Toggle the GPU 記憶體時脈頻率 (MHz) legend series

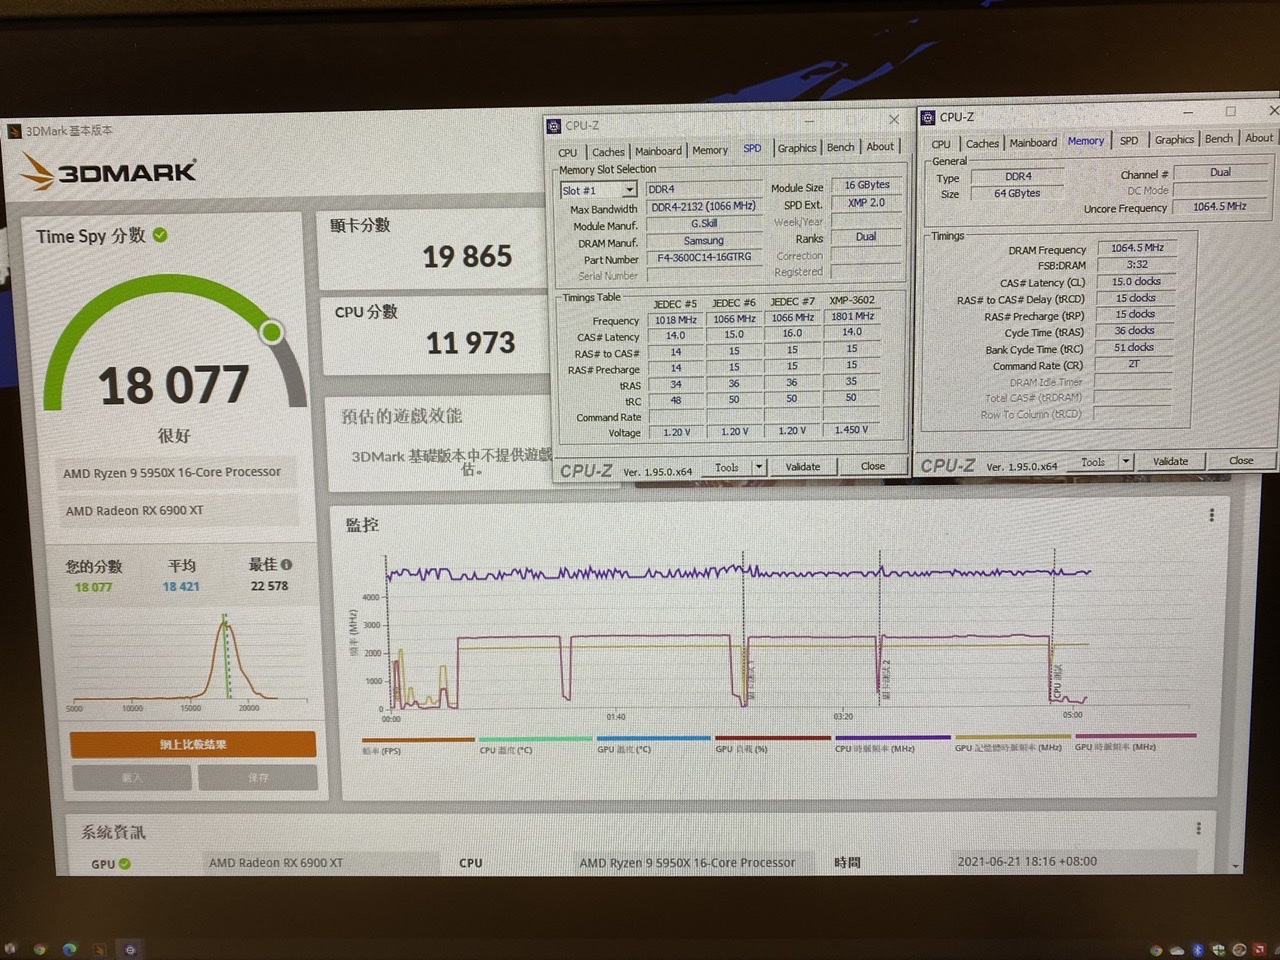pyautogui.click(x=1008, y=747)
